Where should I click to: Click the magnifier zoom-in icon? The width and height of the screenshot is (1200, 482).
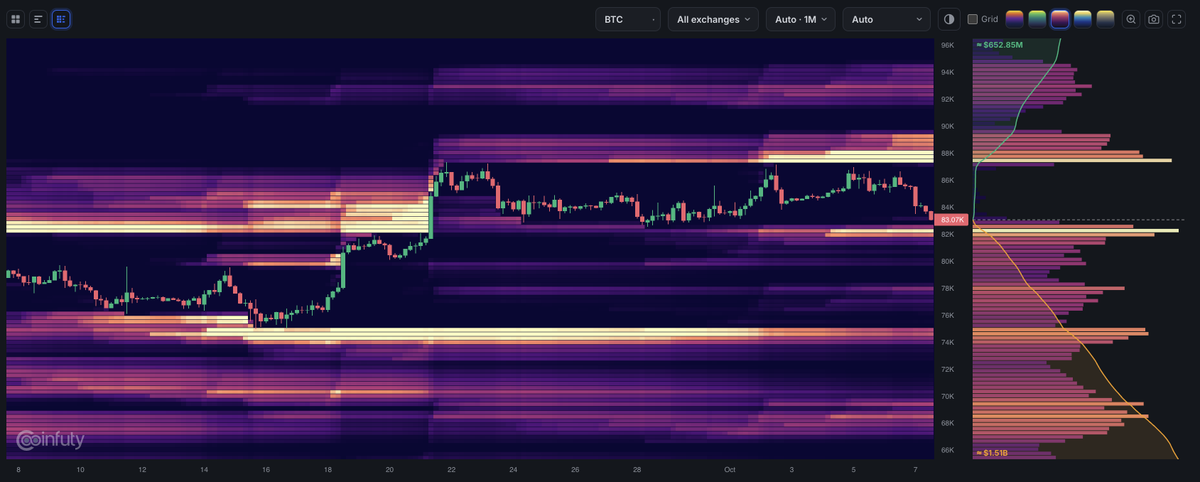[x=1131, y=19]
